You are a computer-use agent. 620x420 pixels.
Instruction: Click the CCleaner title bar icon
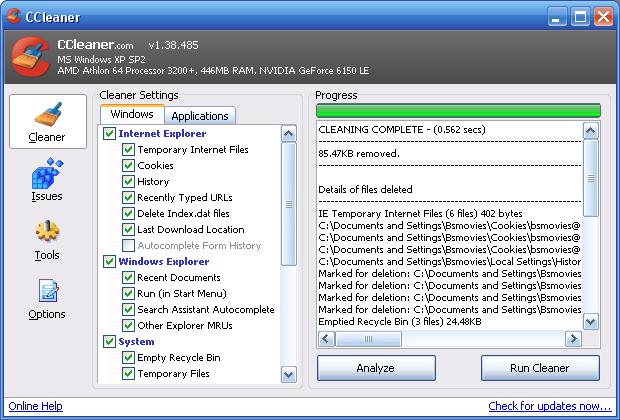point(14,16)
